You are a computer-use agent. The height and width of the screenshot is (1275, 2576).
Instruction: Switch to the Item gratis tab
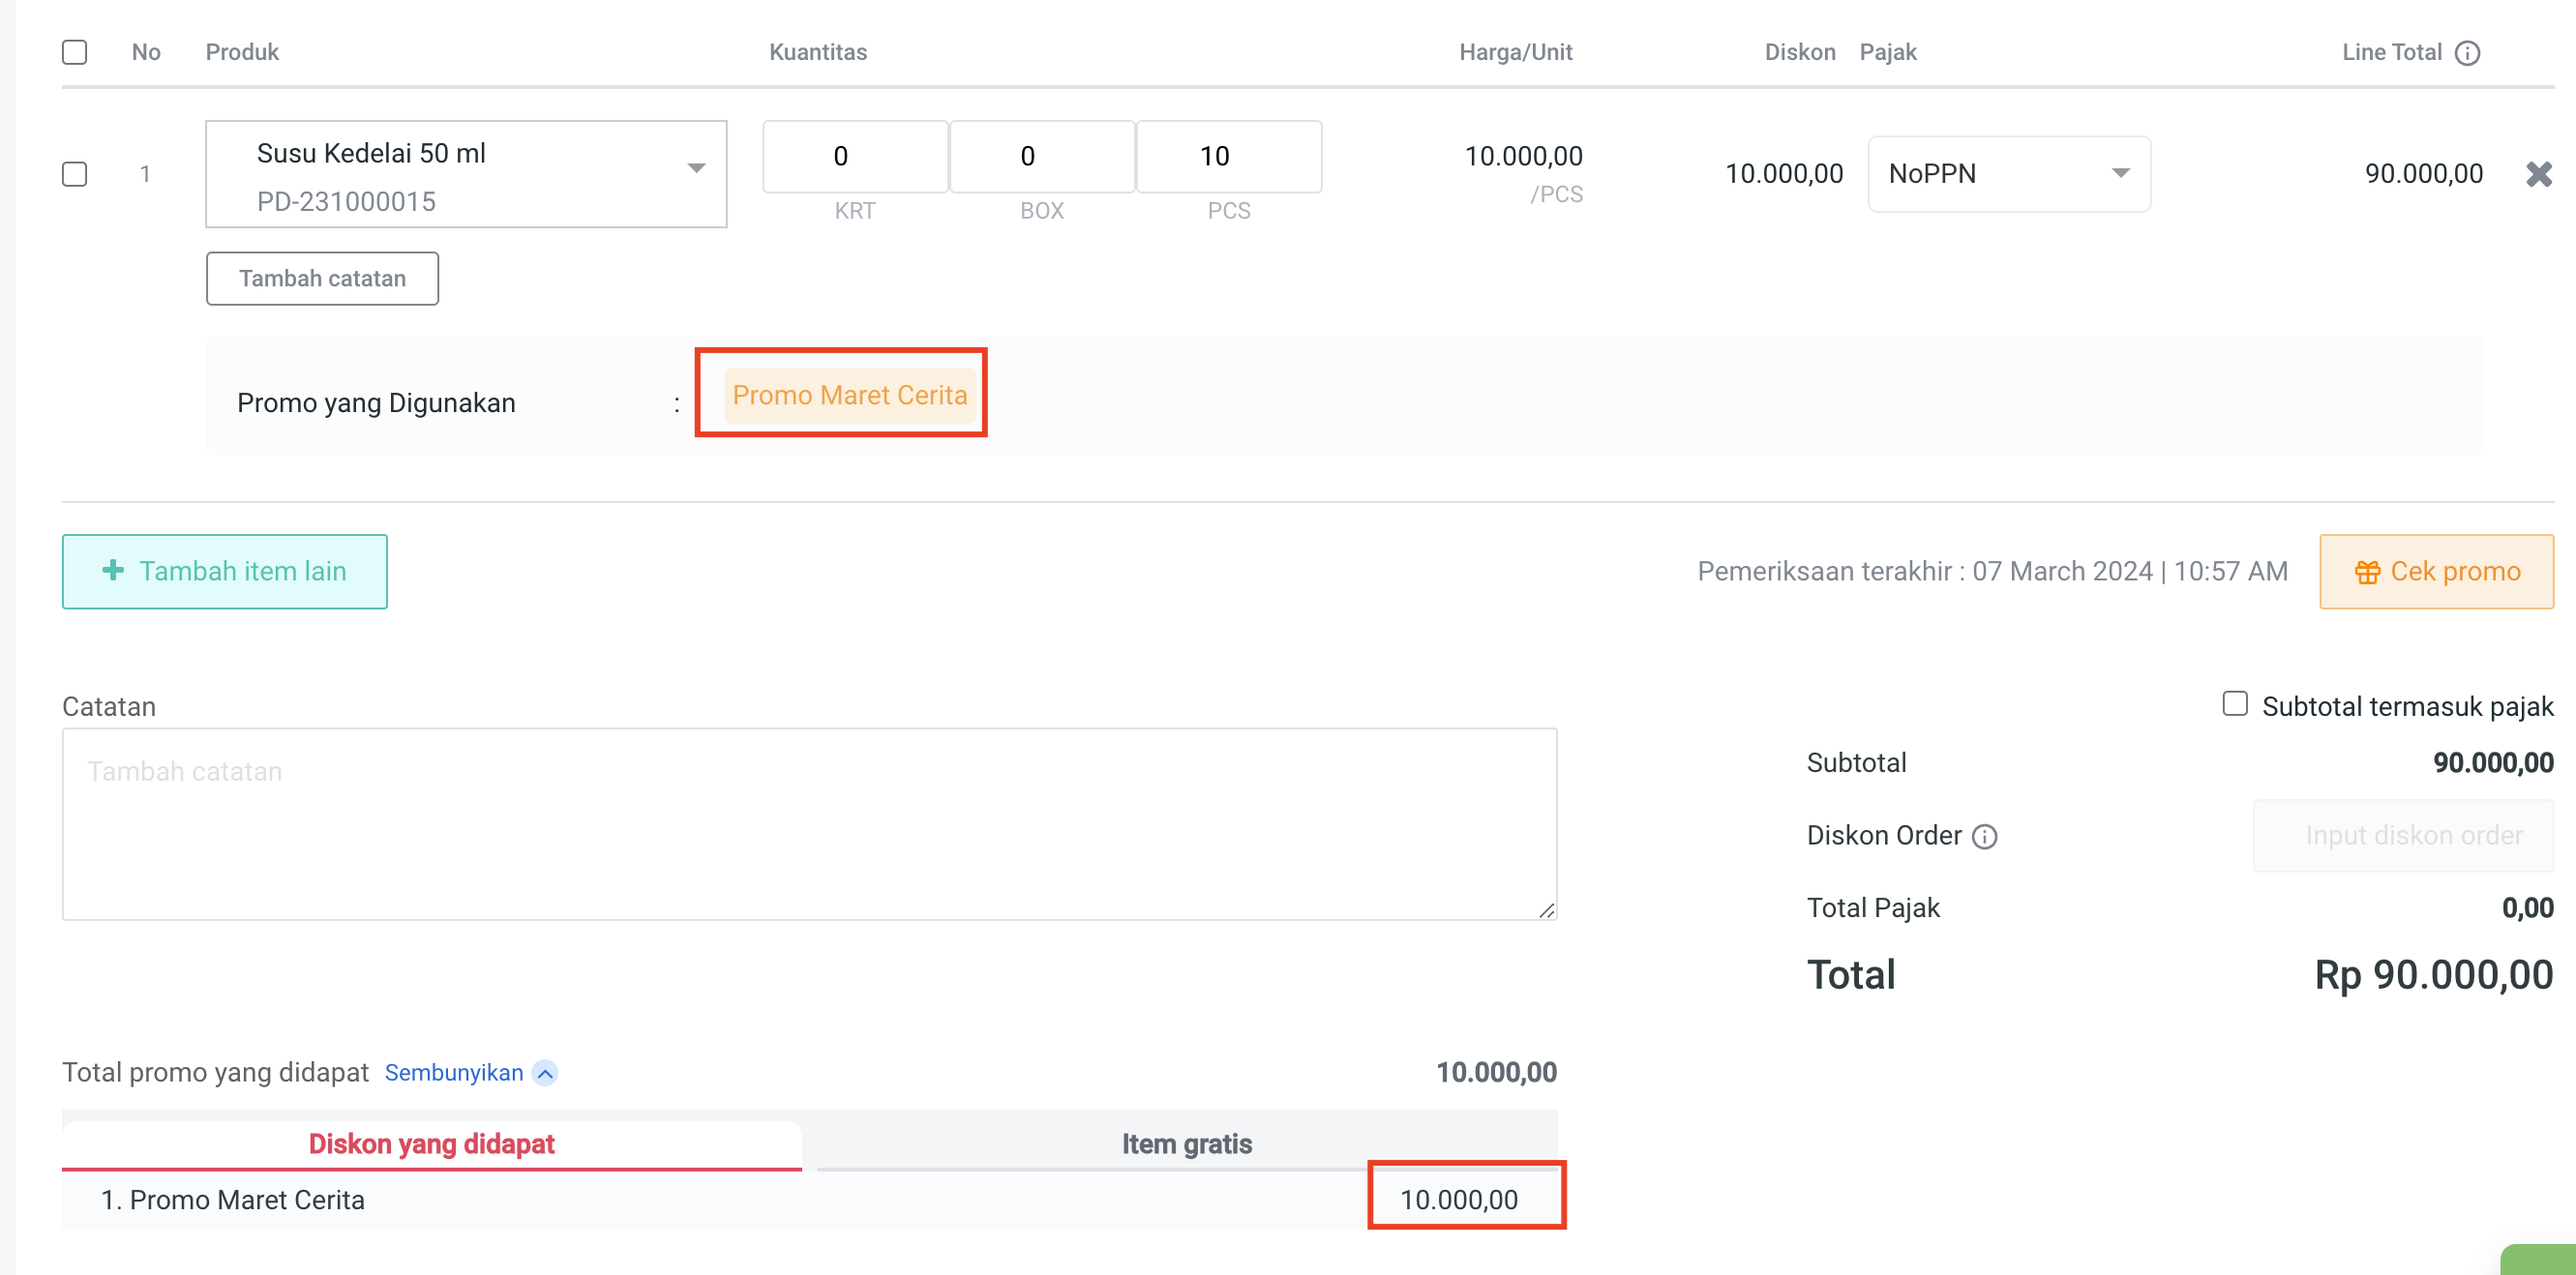point(1186,1143)
